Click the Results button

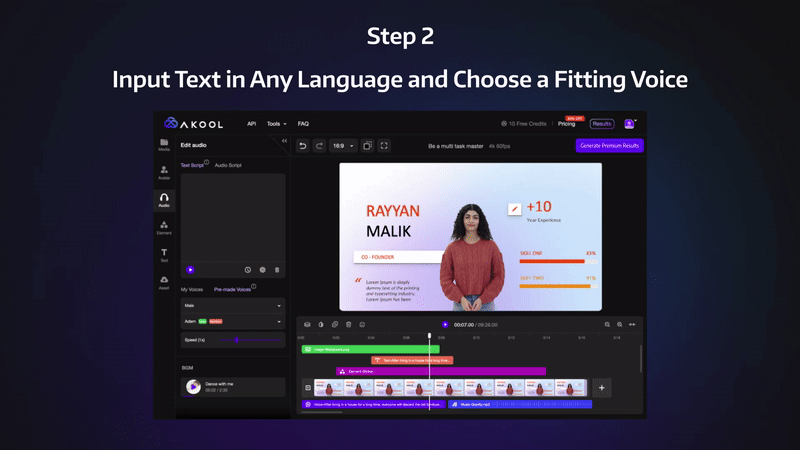[x=602, y=124]
